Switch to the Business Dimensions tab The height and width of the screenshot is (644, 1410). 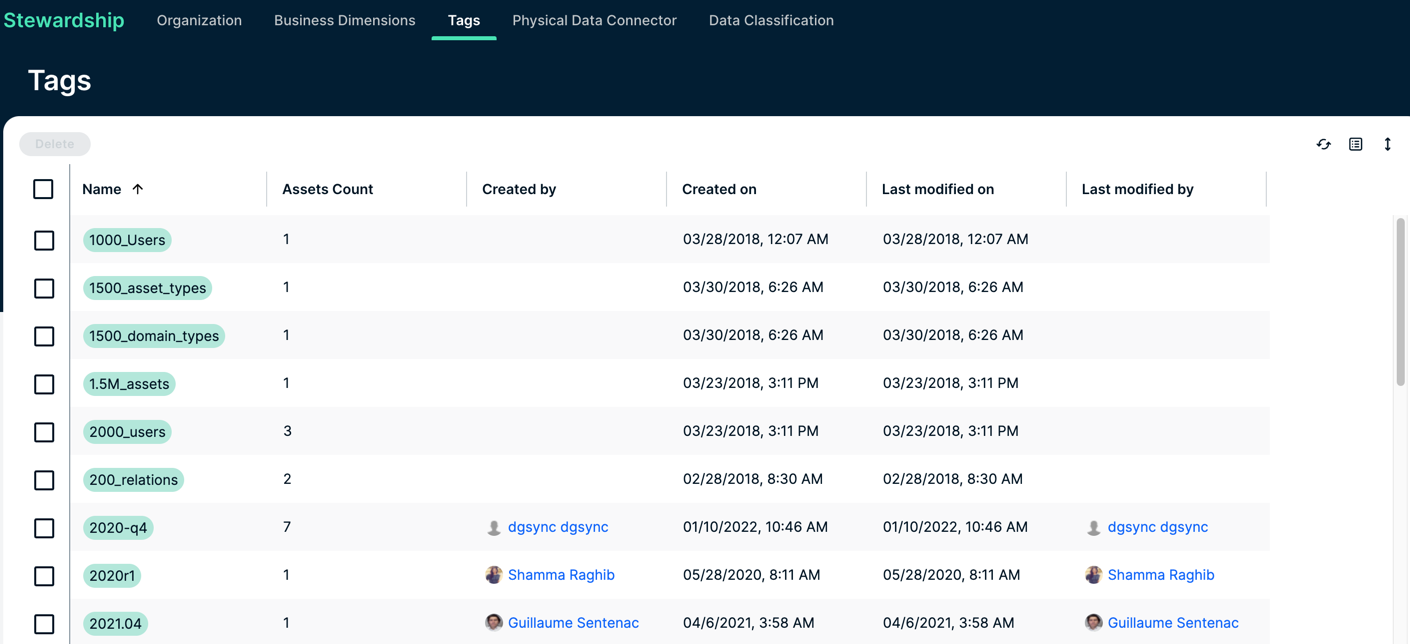tap(344, 20)
